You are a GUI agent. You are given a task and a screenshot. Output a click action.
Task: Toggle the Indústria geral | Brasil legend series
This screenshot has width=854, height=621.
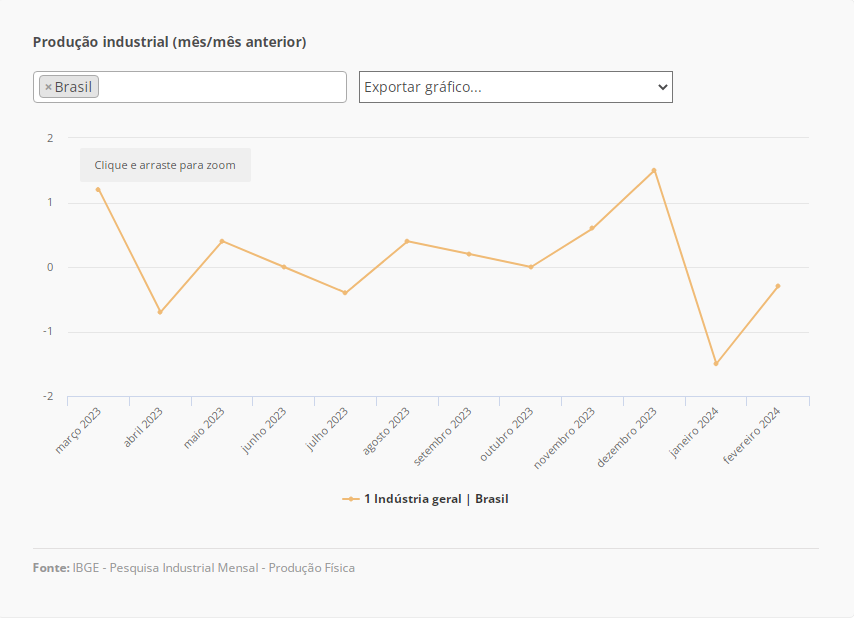click(436, 498)
